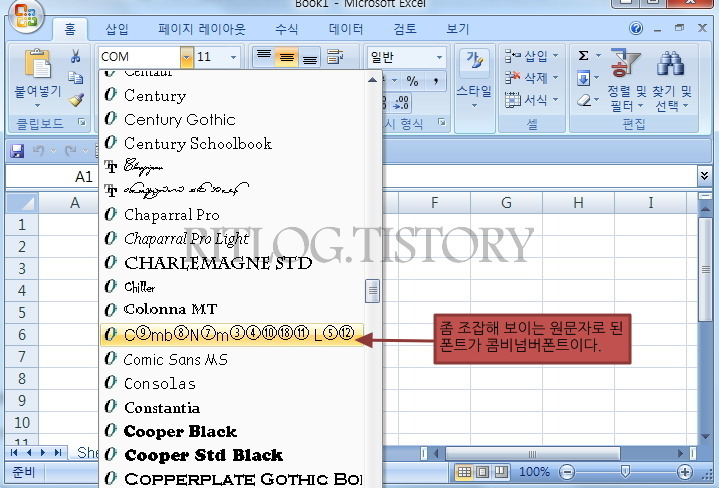Pick Colonna MT font
Image resolution: width=719 pixels, height=488 pixels.
pos(232,310)
